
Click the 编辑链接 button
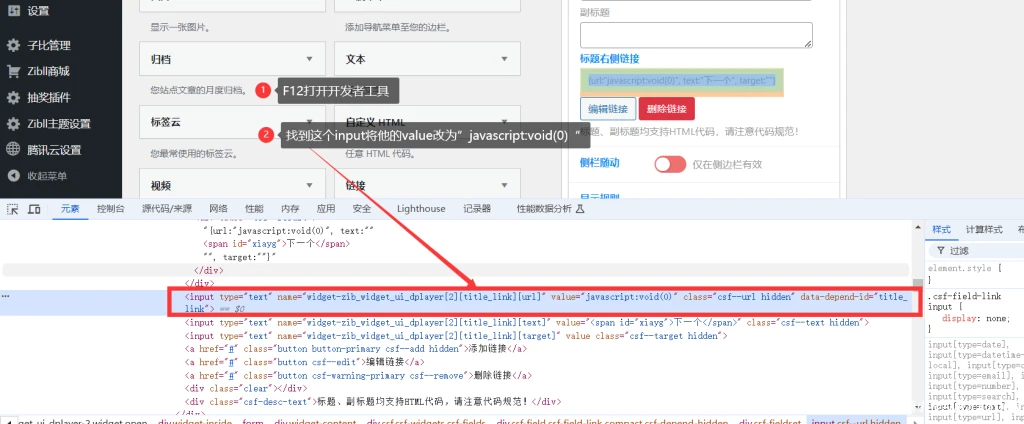coord(607,109)
